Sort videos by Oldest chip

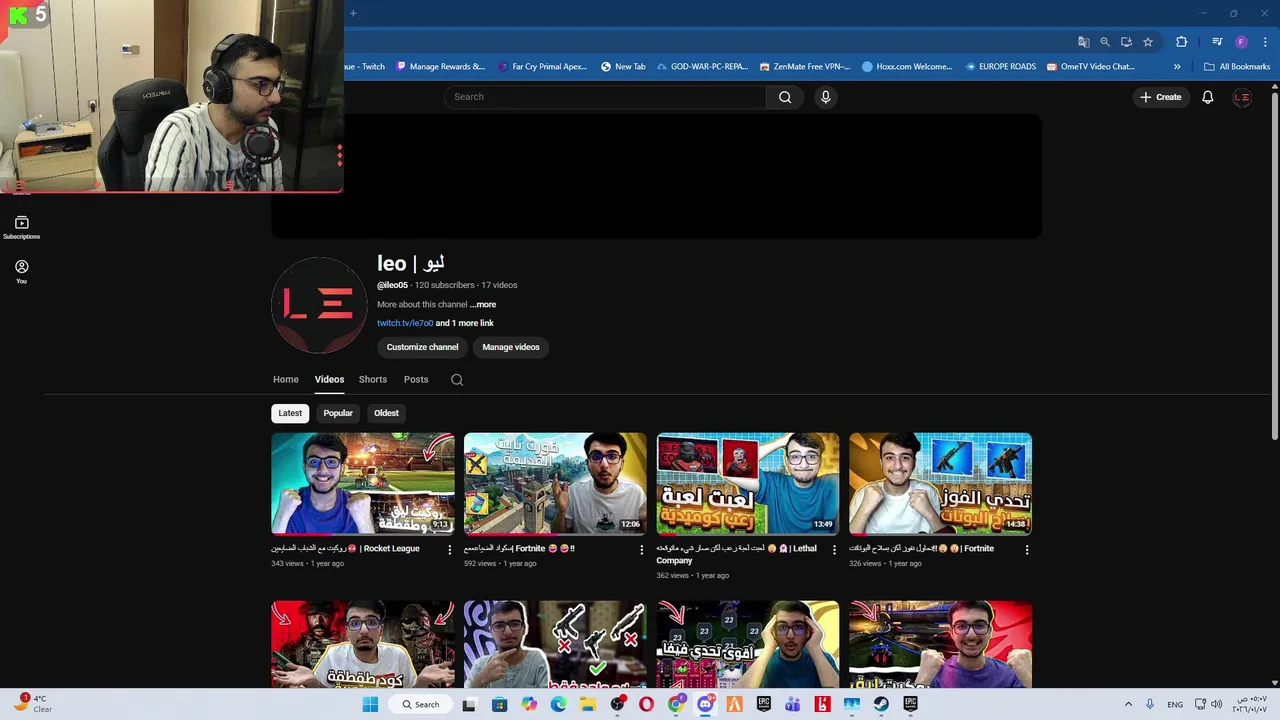[x=386, y=413]
